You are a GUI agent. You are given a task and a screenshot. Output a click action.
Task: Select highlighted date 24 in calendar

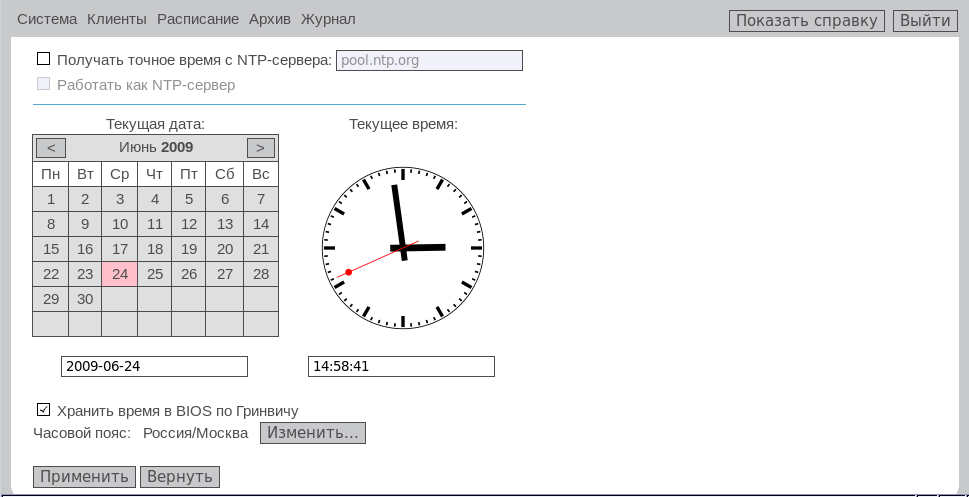coord(120,274)
